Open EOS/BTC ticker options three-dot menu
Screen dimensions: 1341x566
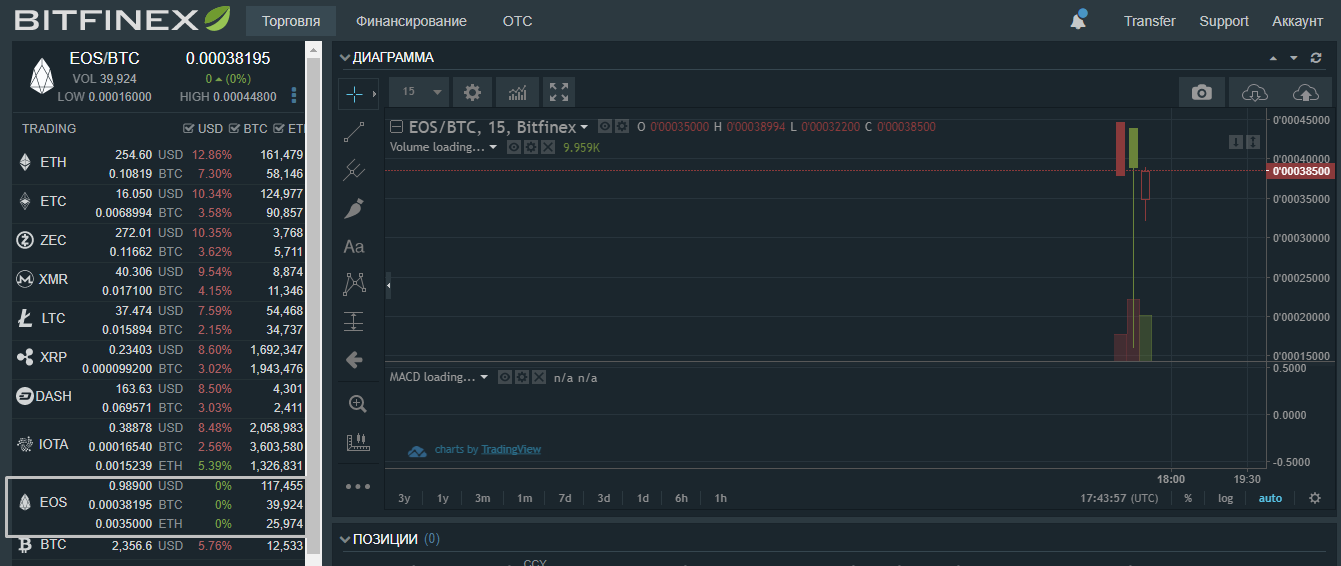(x=294, y=95)
